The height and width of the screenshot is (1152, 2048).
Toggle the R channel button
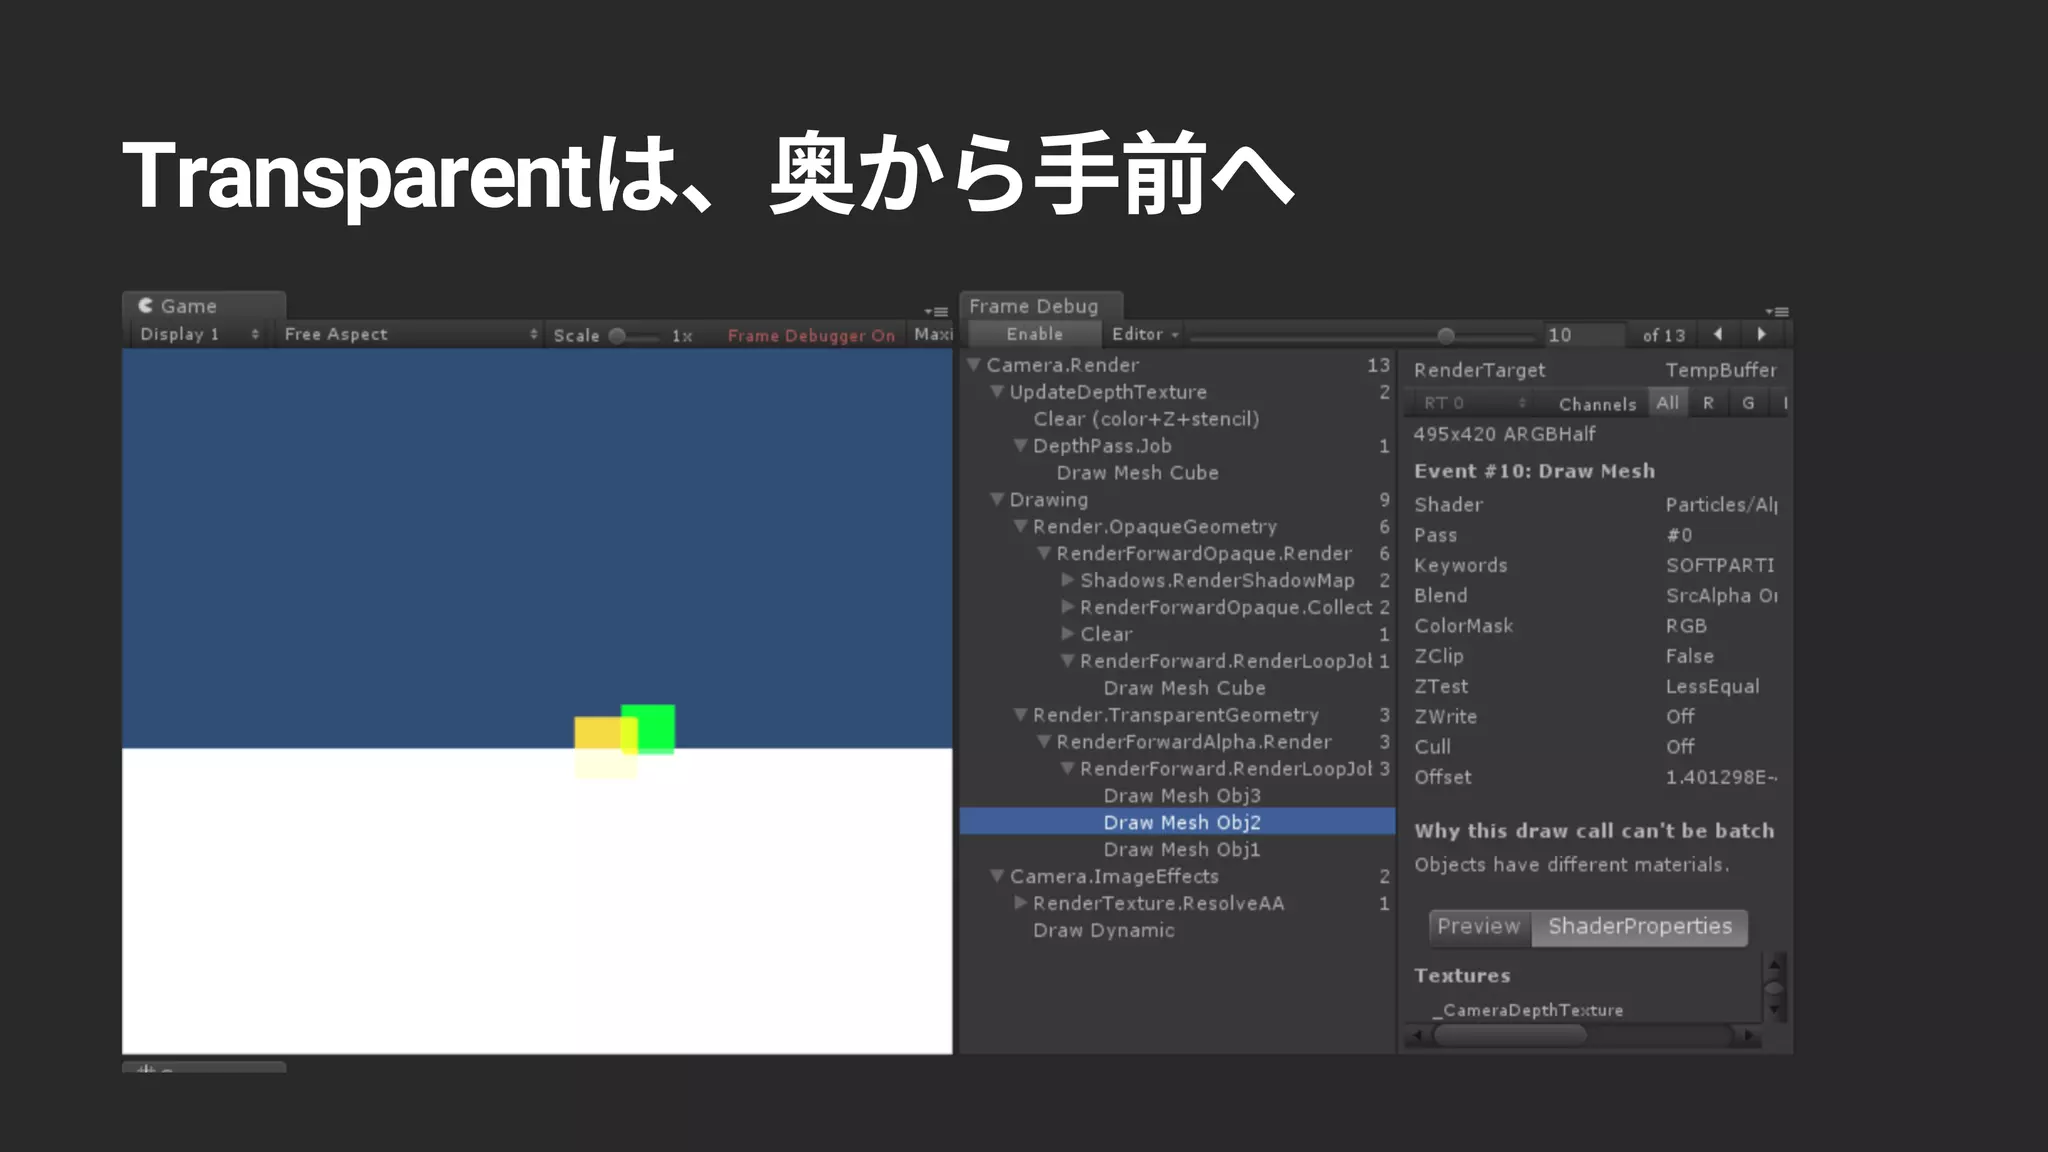[x=1708, y=403]
